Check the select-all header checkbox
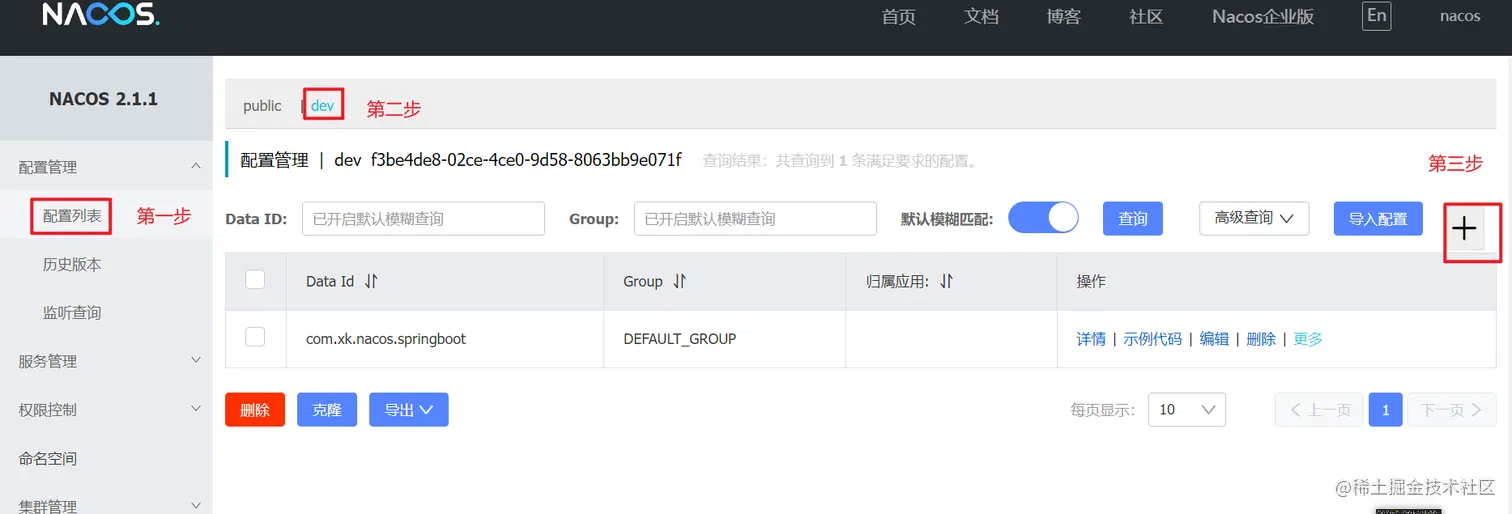 click(255, 280)
